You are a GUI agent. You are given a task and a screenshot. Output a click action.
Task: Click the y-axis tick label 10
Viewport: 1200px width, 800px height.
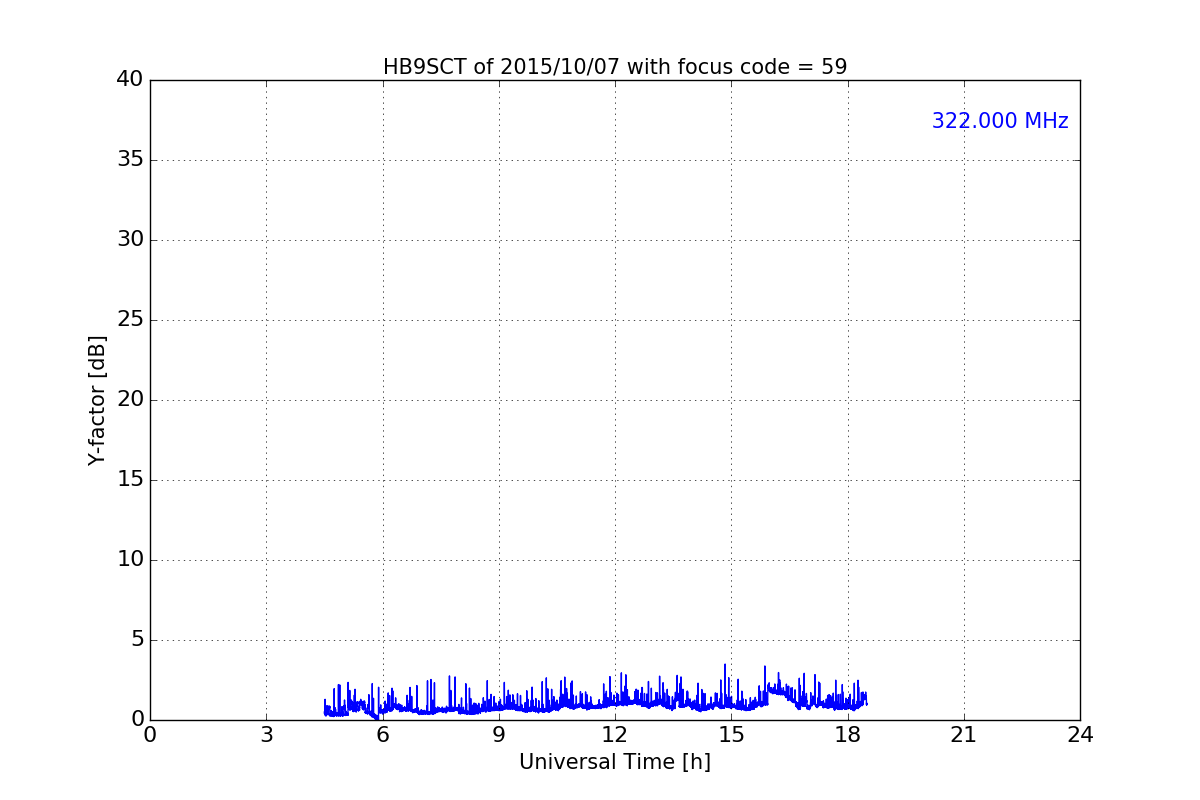tap(130, 560)
